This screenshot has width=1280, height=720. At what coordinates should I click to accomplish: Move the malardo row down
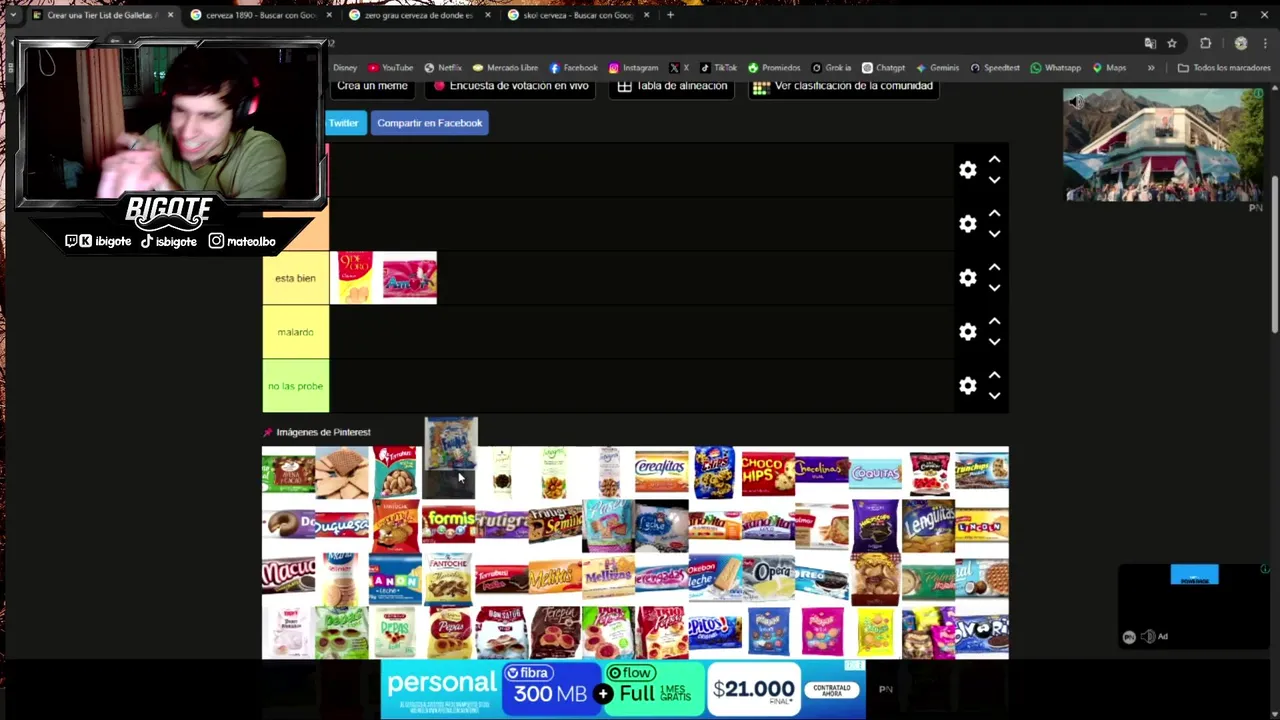(x=994, y=342)
